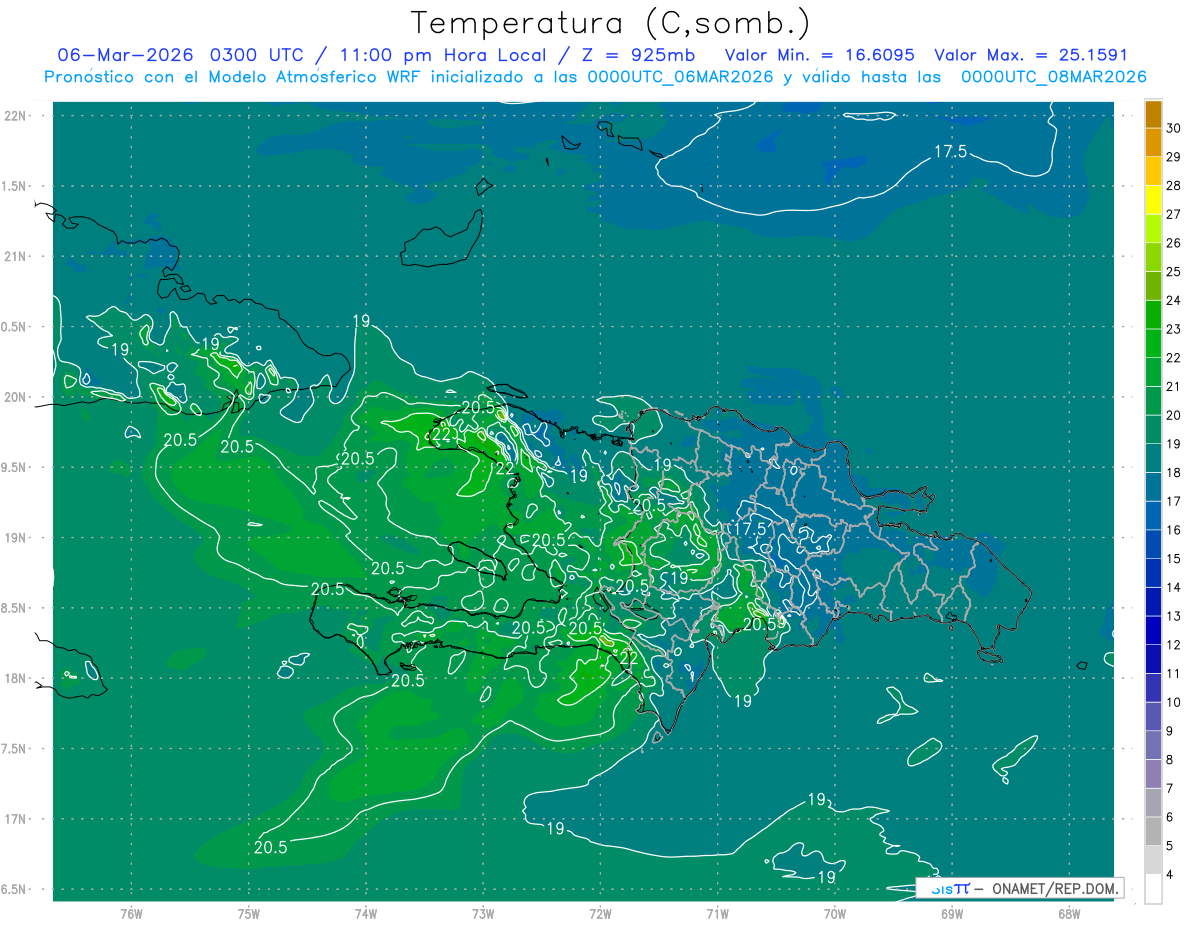Pick the gray color band between 5 and 6
Viewport: 1200px width, 927px height.
tap(1153, 832)
